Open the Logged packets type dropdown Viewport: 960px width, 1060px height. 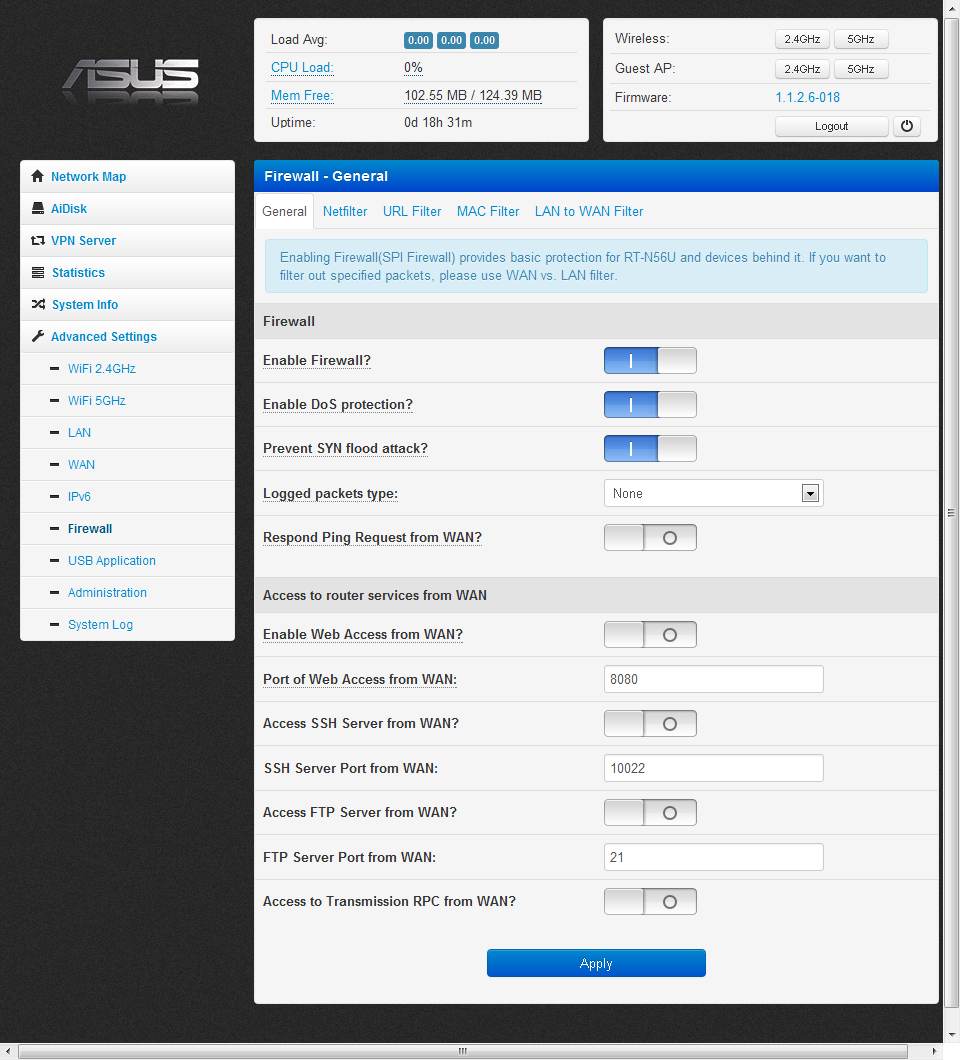point(713,493)
